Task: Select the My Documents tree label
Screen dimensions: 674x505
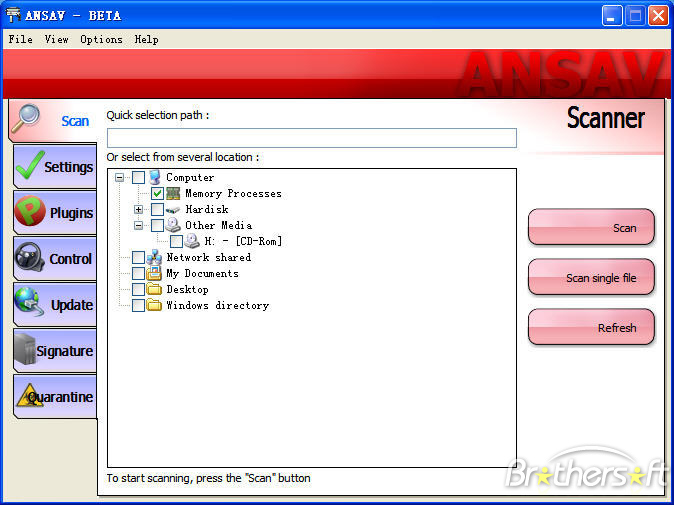Action: pyautogui.click(x=202, y=273)
